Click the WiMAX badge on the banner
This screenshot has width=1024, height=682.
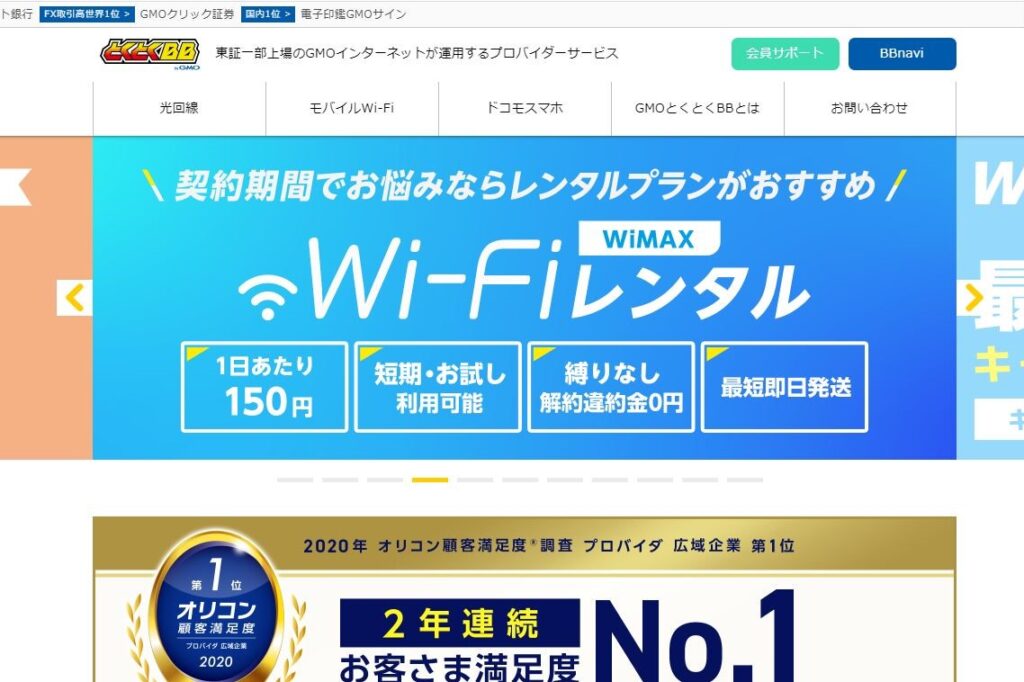[649, 238]
